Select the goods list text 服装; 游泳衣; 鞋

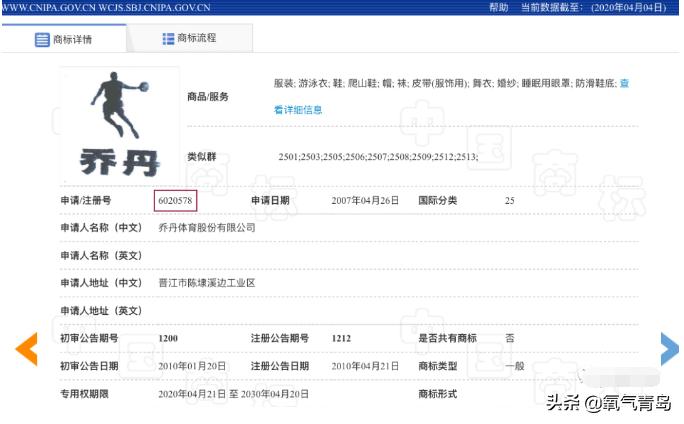click(x=308, y=83)
